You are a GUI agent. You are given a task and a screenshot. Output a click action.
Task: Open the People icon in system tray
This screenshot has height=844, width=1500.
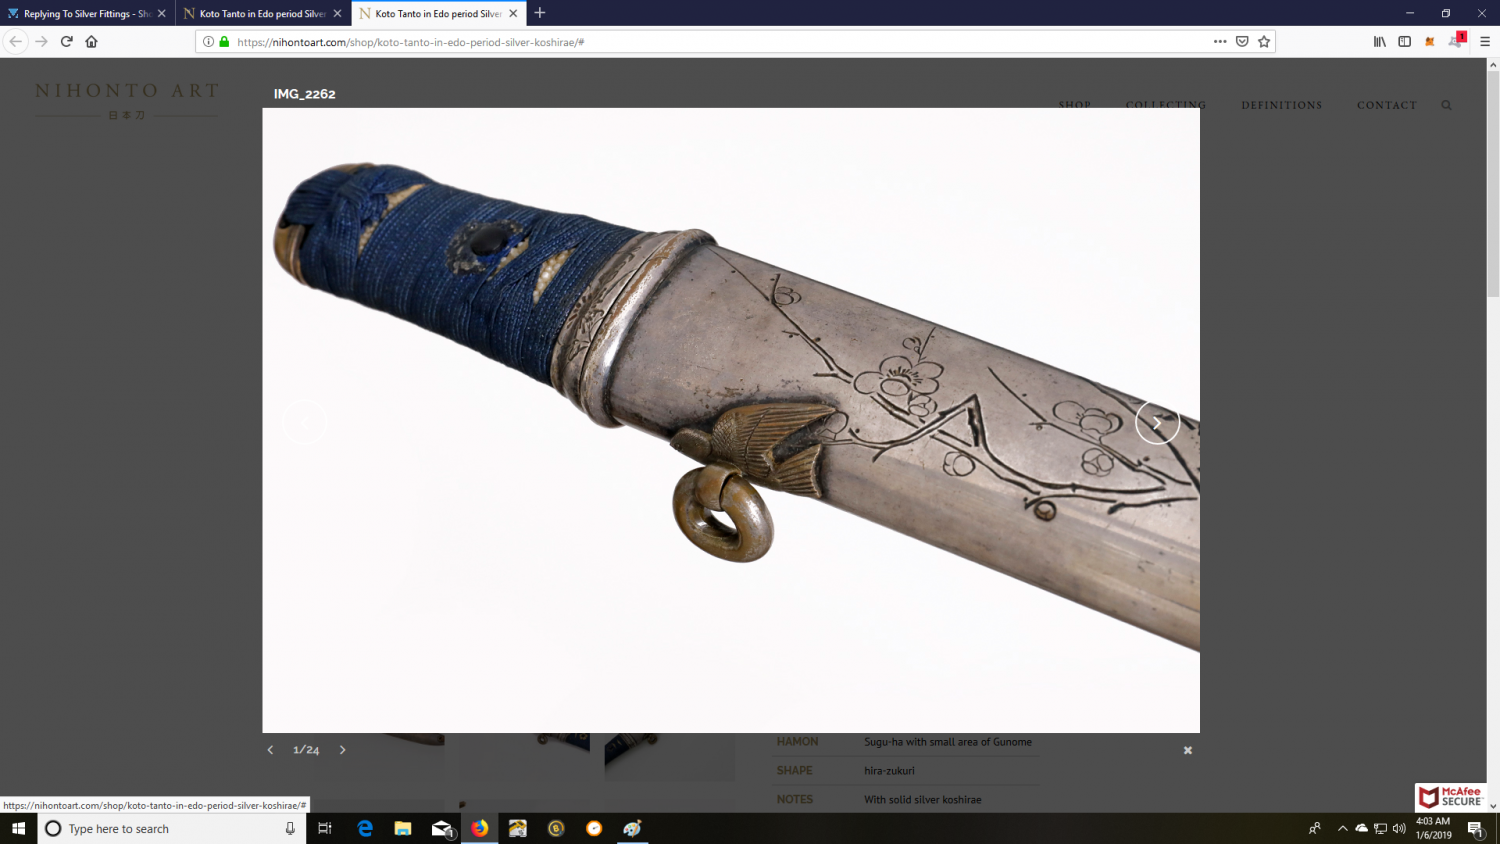coord(1315,828)
